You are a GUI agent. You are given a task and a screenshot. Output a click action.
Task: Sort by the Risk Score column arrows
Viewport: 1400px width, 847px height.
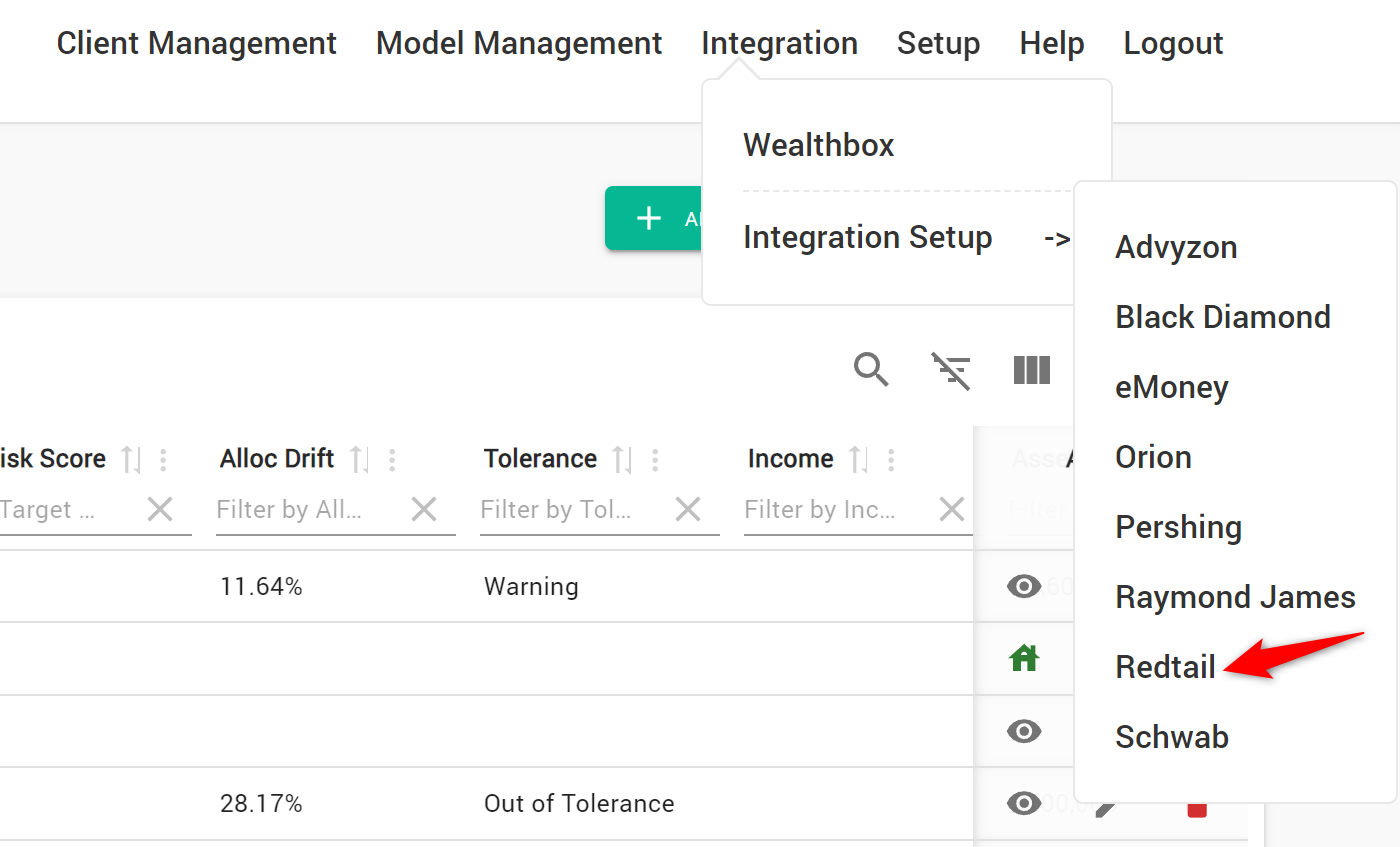click(131, 459)
